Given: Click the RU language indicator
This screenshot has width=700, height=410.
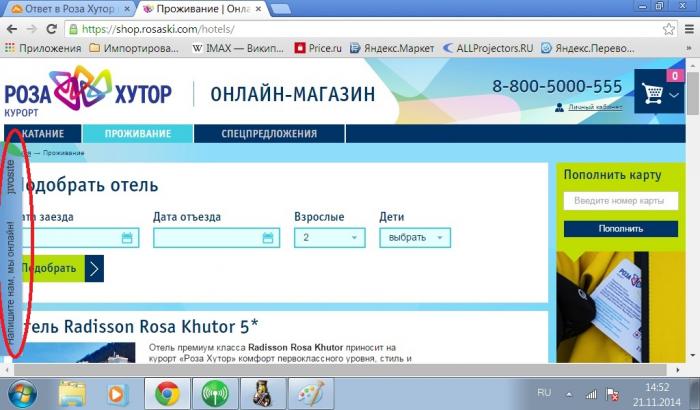Looking at the screenshot, I should [544, 393].
